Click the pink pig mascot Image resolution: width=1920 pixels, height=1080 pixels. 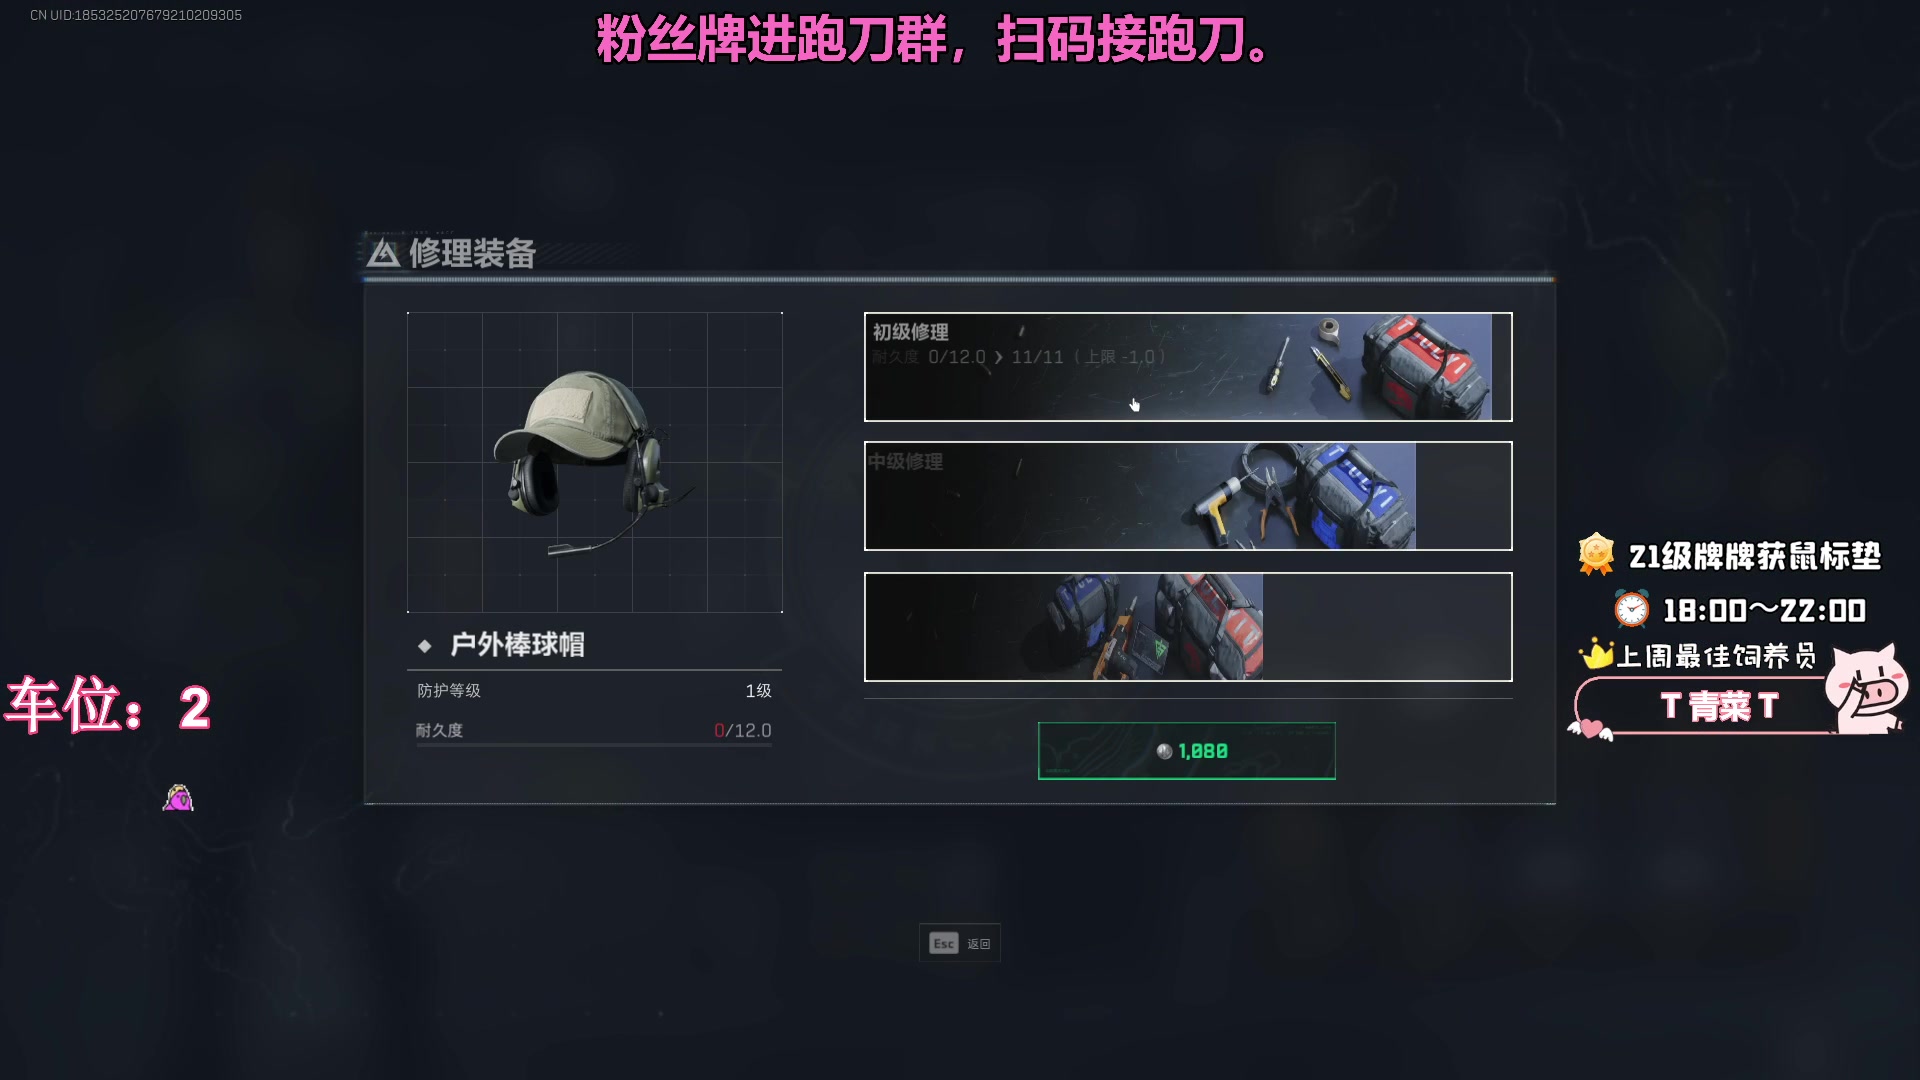point(1866,689)
